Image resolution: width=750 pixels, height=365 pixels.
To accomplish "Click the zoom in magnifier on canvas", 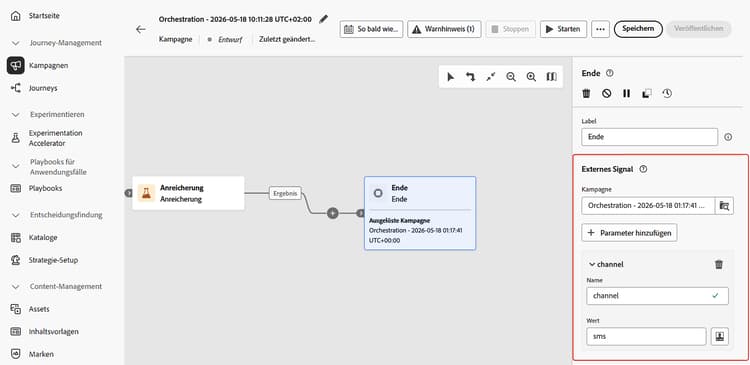I will coord(531,77).
